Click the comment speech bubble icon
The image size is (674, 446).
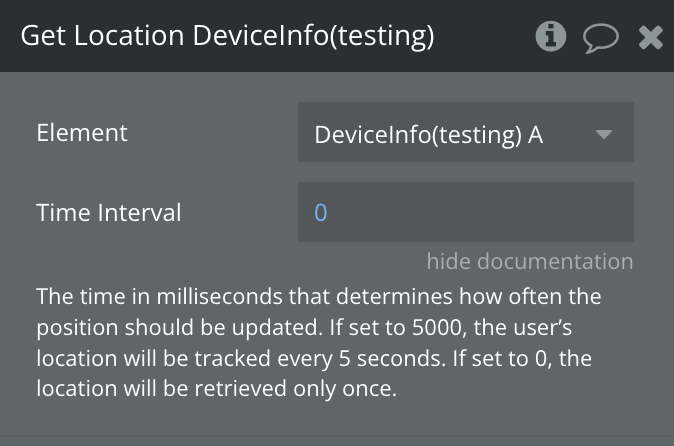pos(600,38)
